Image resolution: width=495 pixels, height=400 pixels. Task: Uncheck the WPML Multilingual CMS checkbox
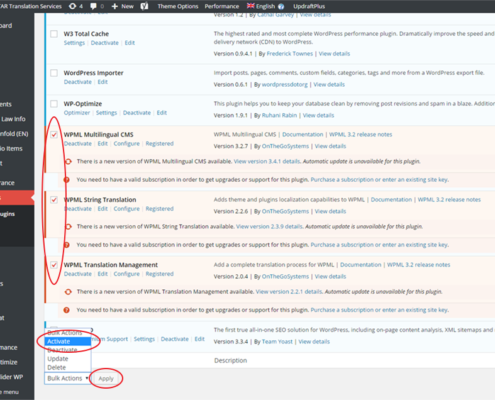54,135
